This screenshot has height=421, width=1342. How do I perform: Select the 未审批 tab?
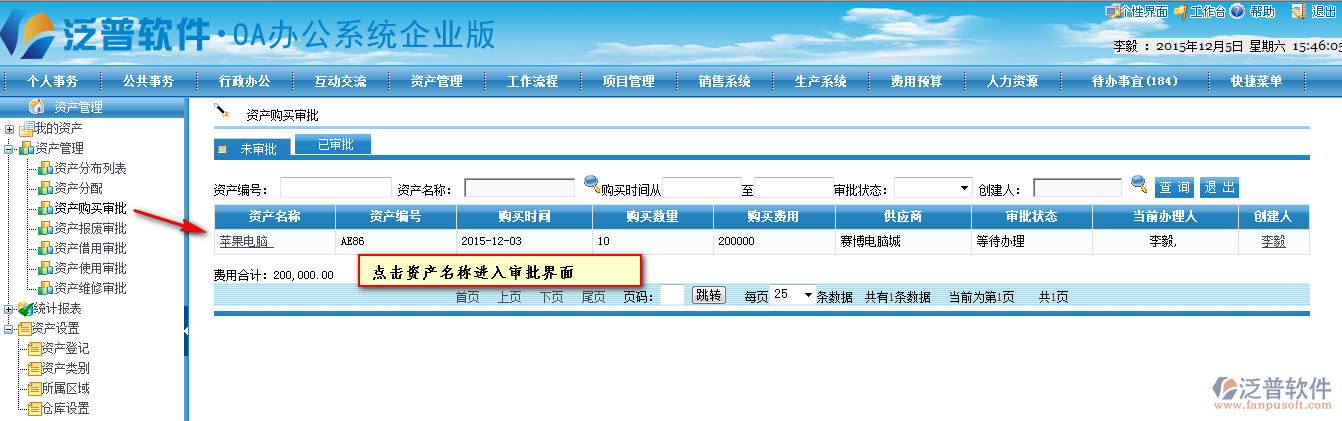point(252,148)
